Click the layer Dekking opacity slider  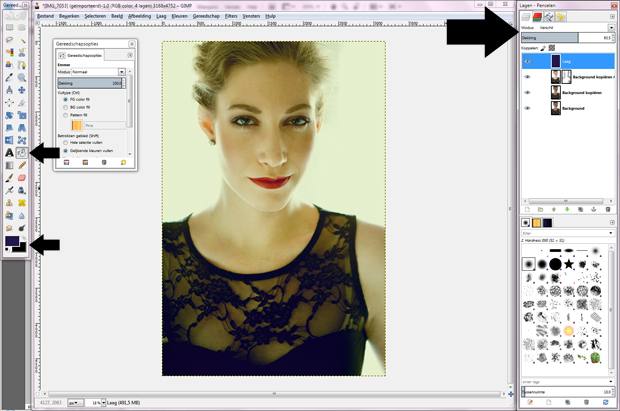click(567, 38)
